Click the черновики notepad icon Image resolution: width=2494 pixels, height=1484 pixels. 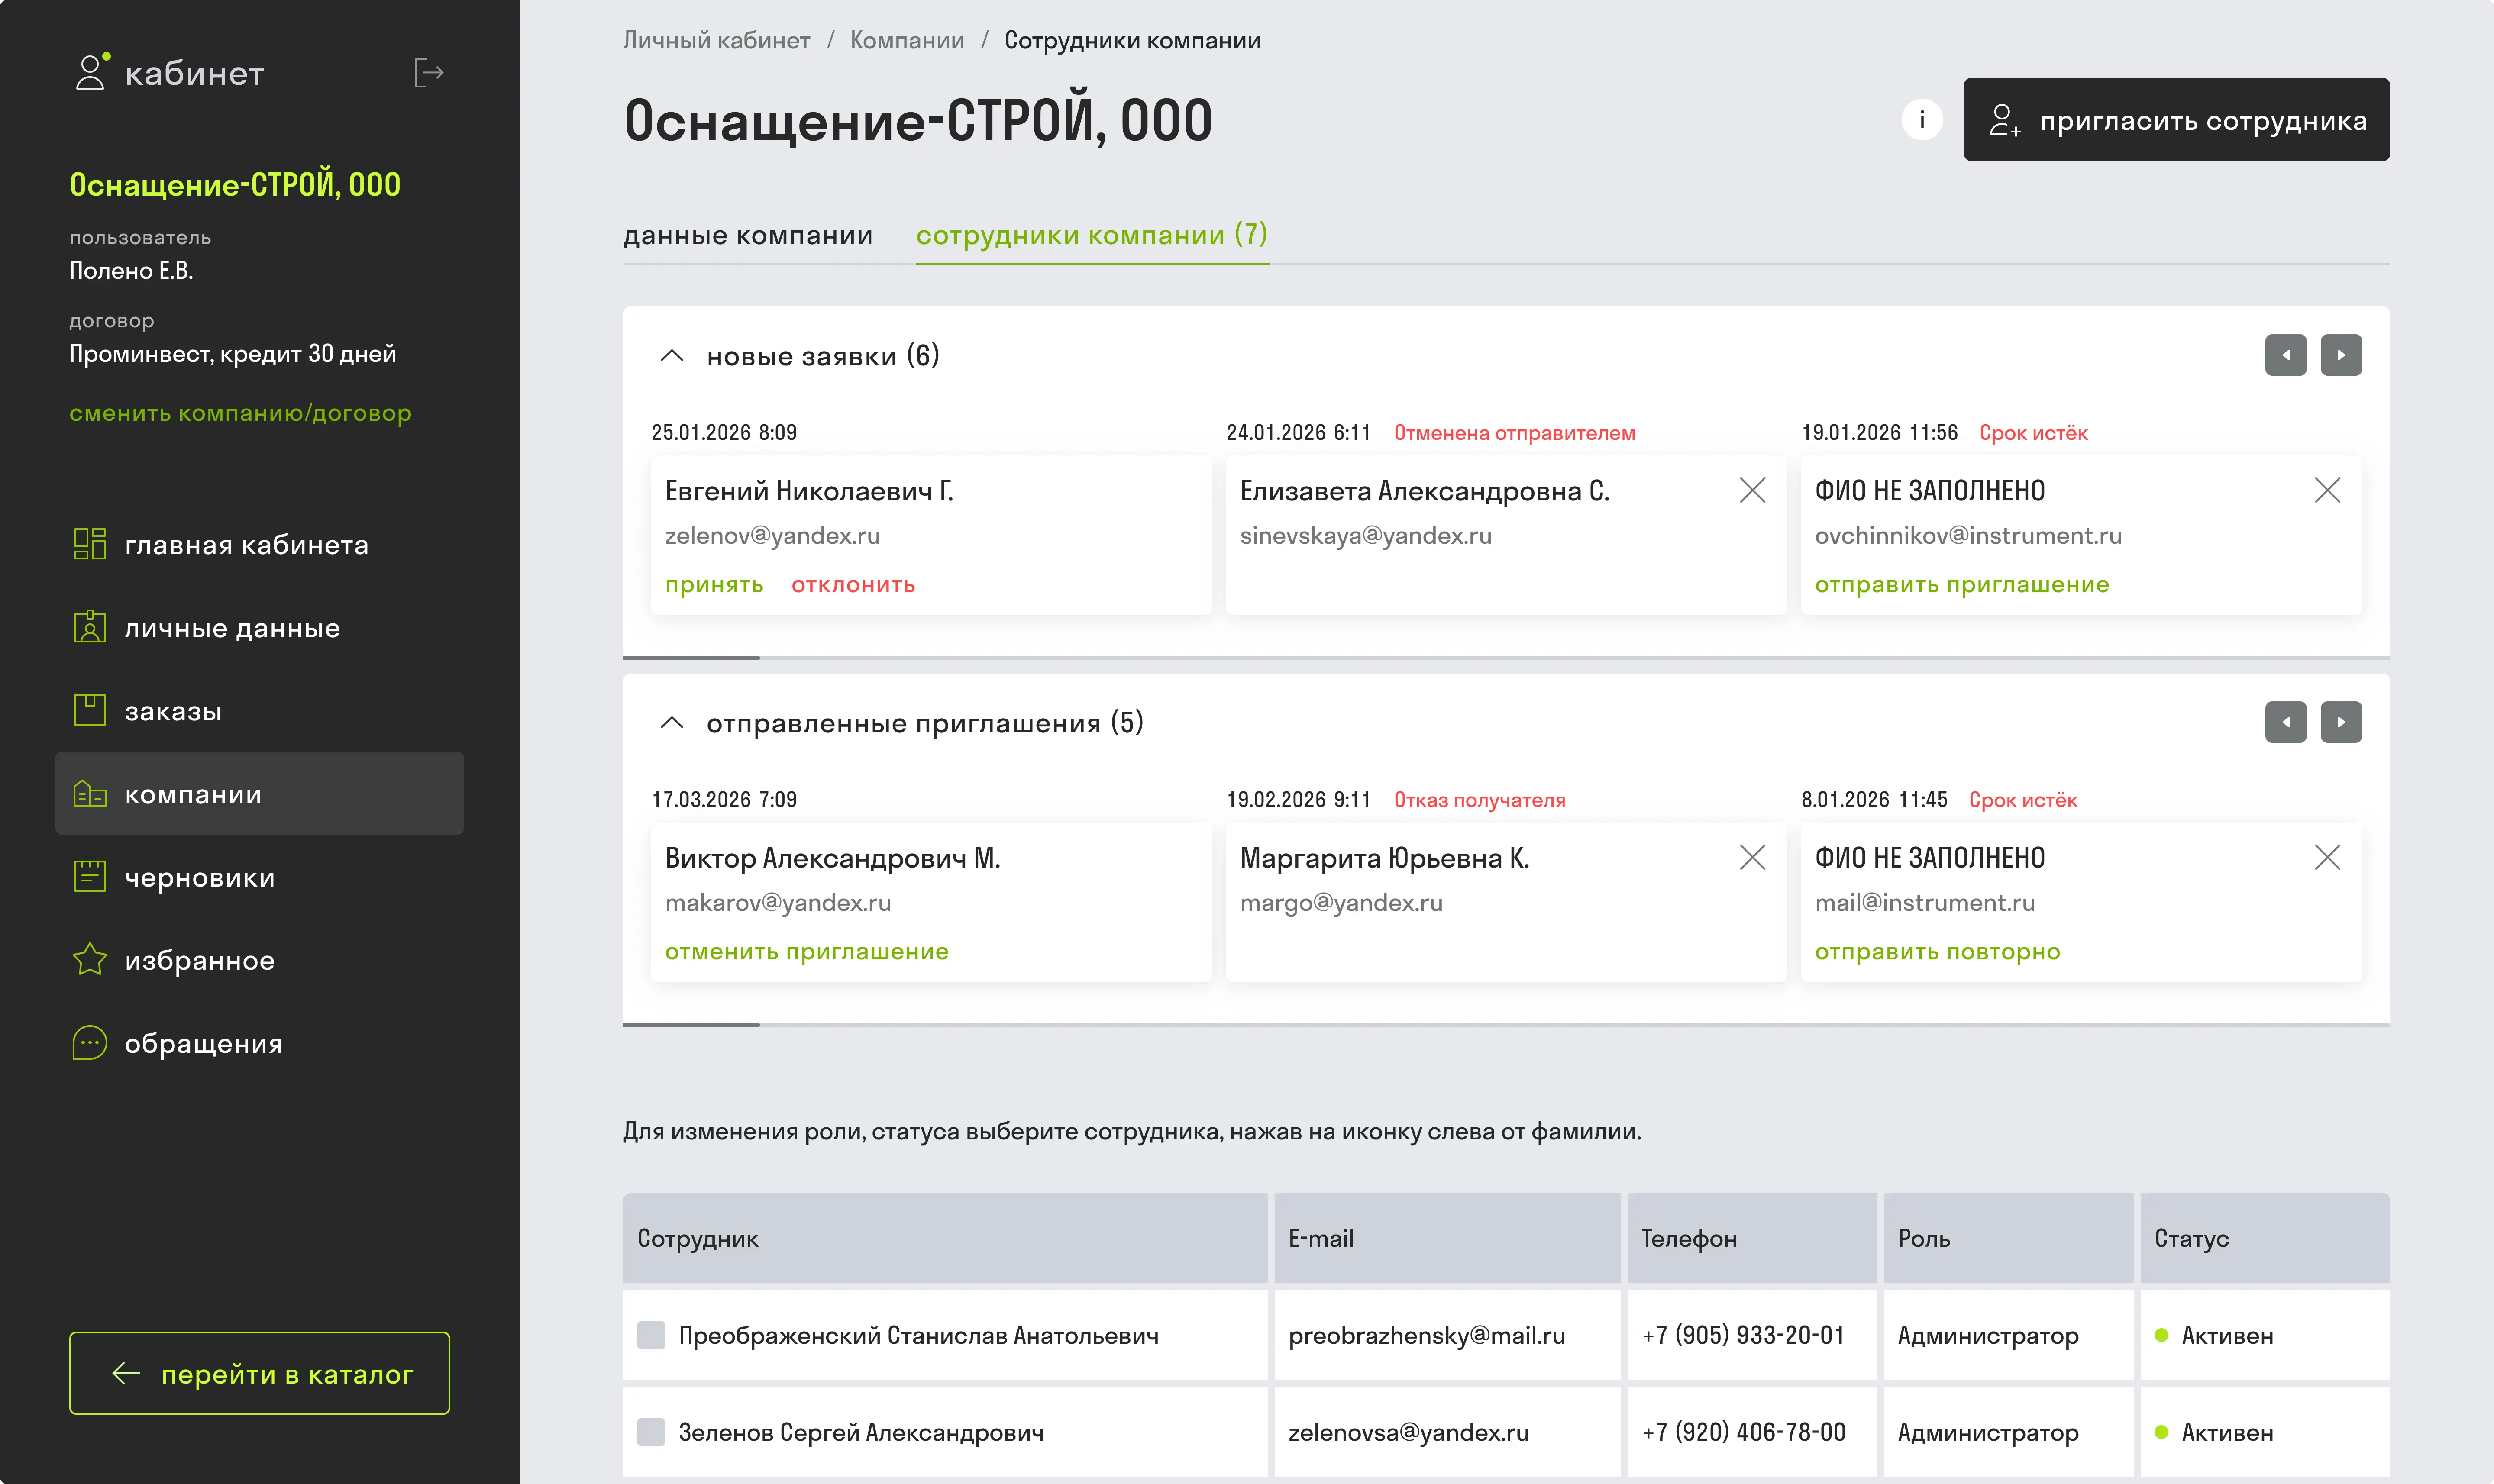point(90,876)
